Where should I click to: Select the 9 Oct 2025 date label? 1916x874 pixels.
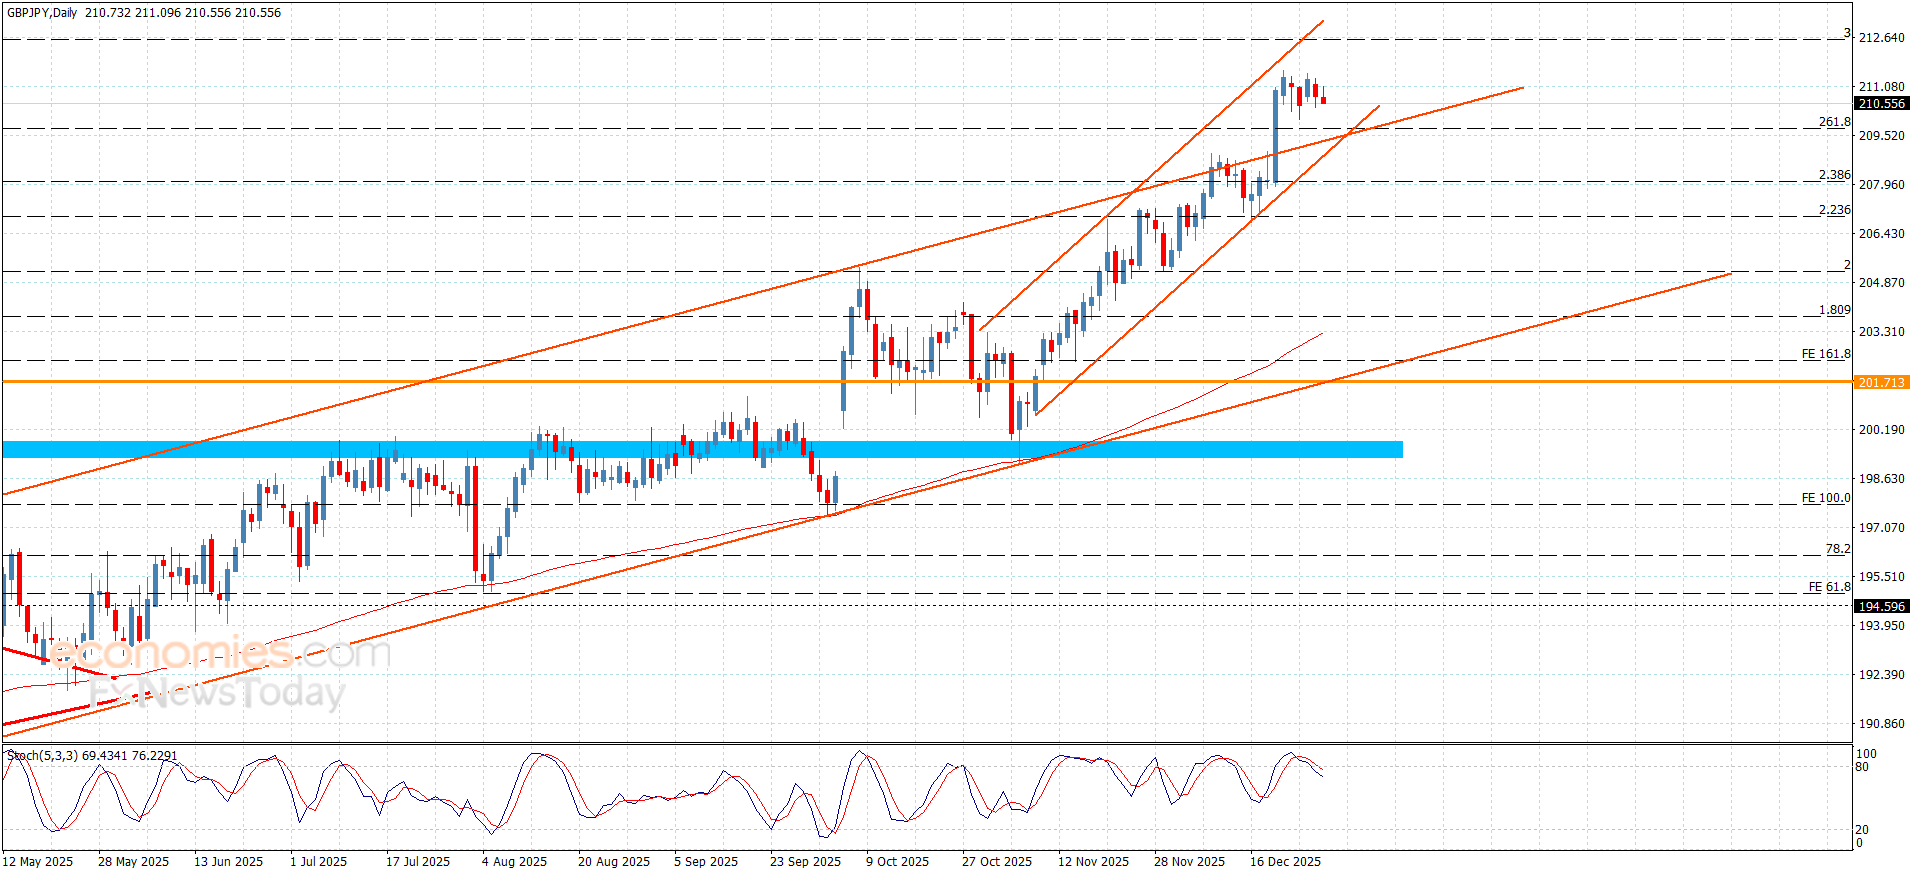tap(897, 861)
